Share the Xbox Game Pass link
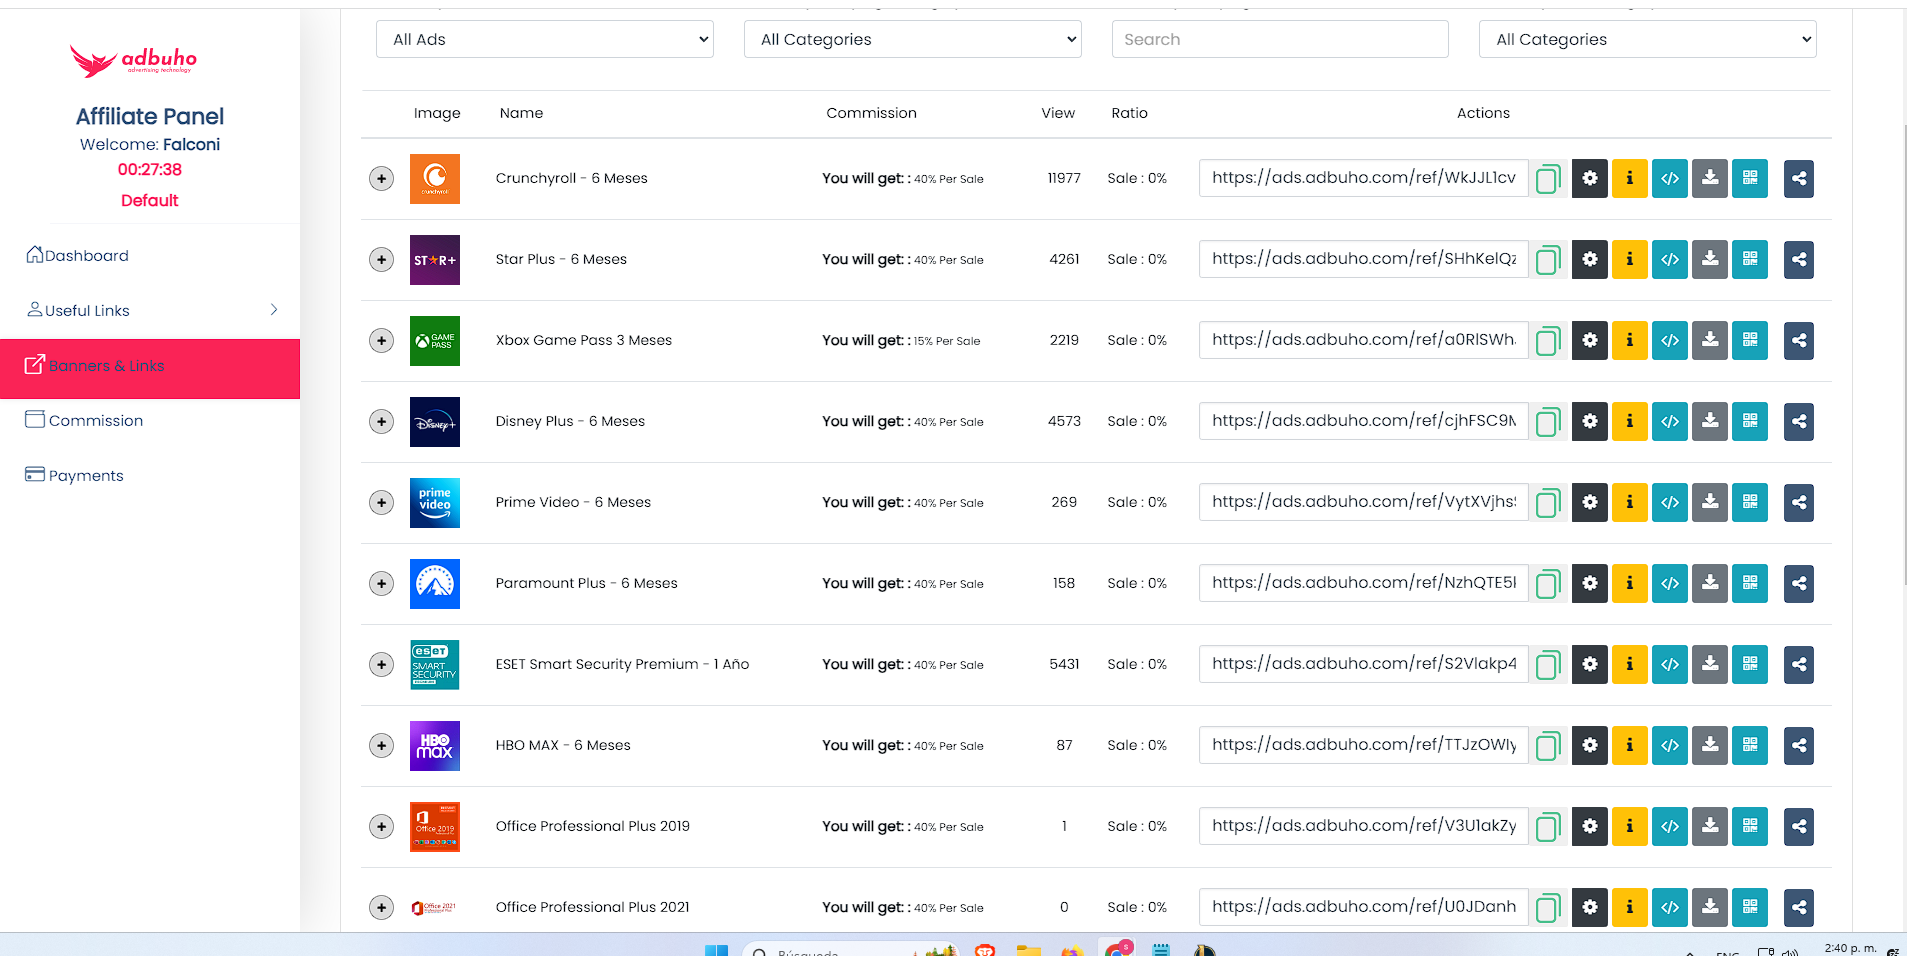This screenshot has width=1907, height=956. 1799,341
